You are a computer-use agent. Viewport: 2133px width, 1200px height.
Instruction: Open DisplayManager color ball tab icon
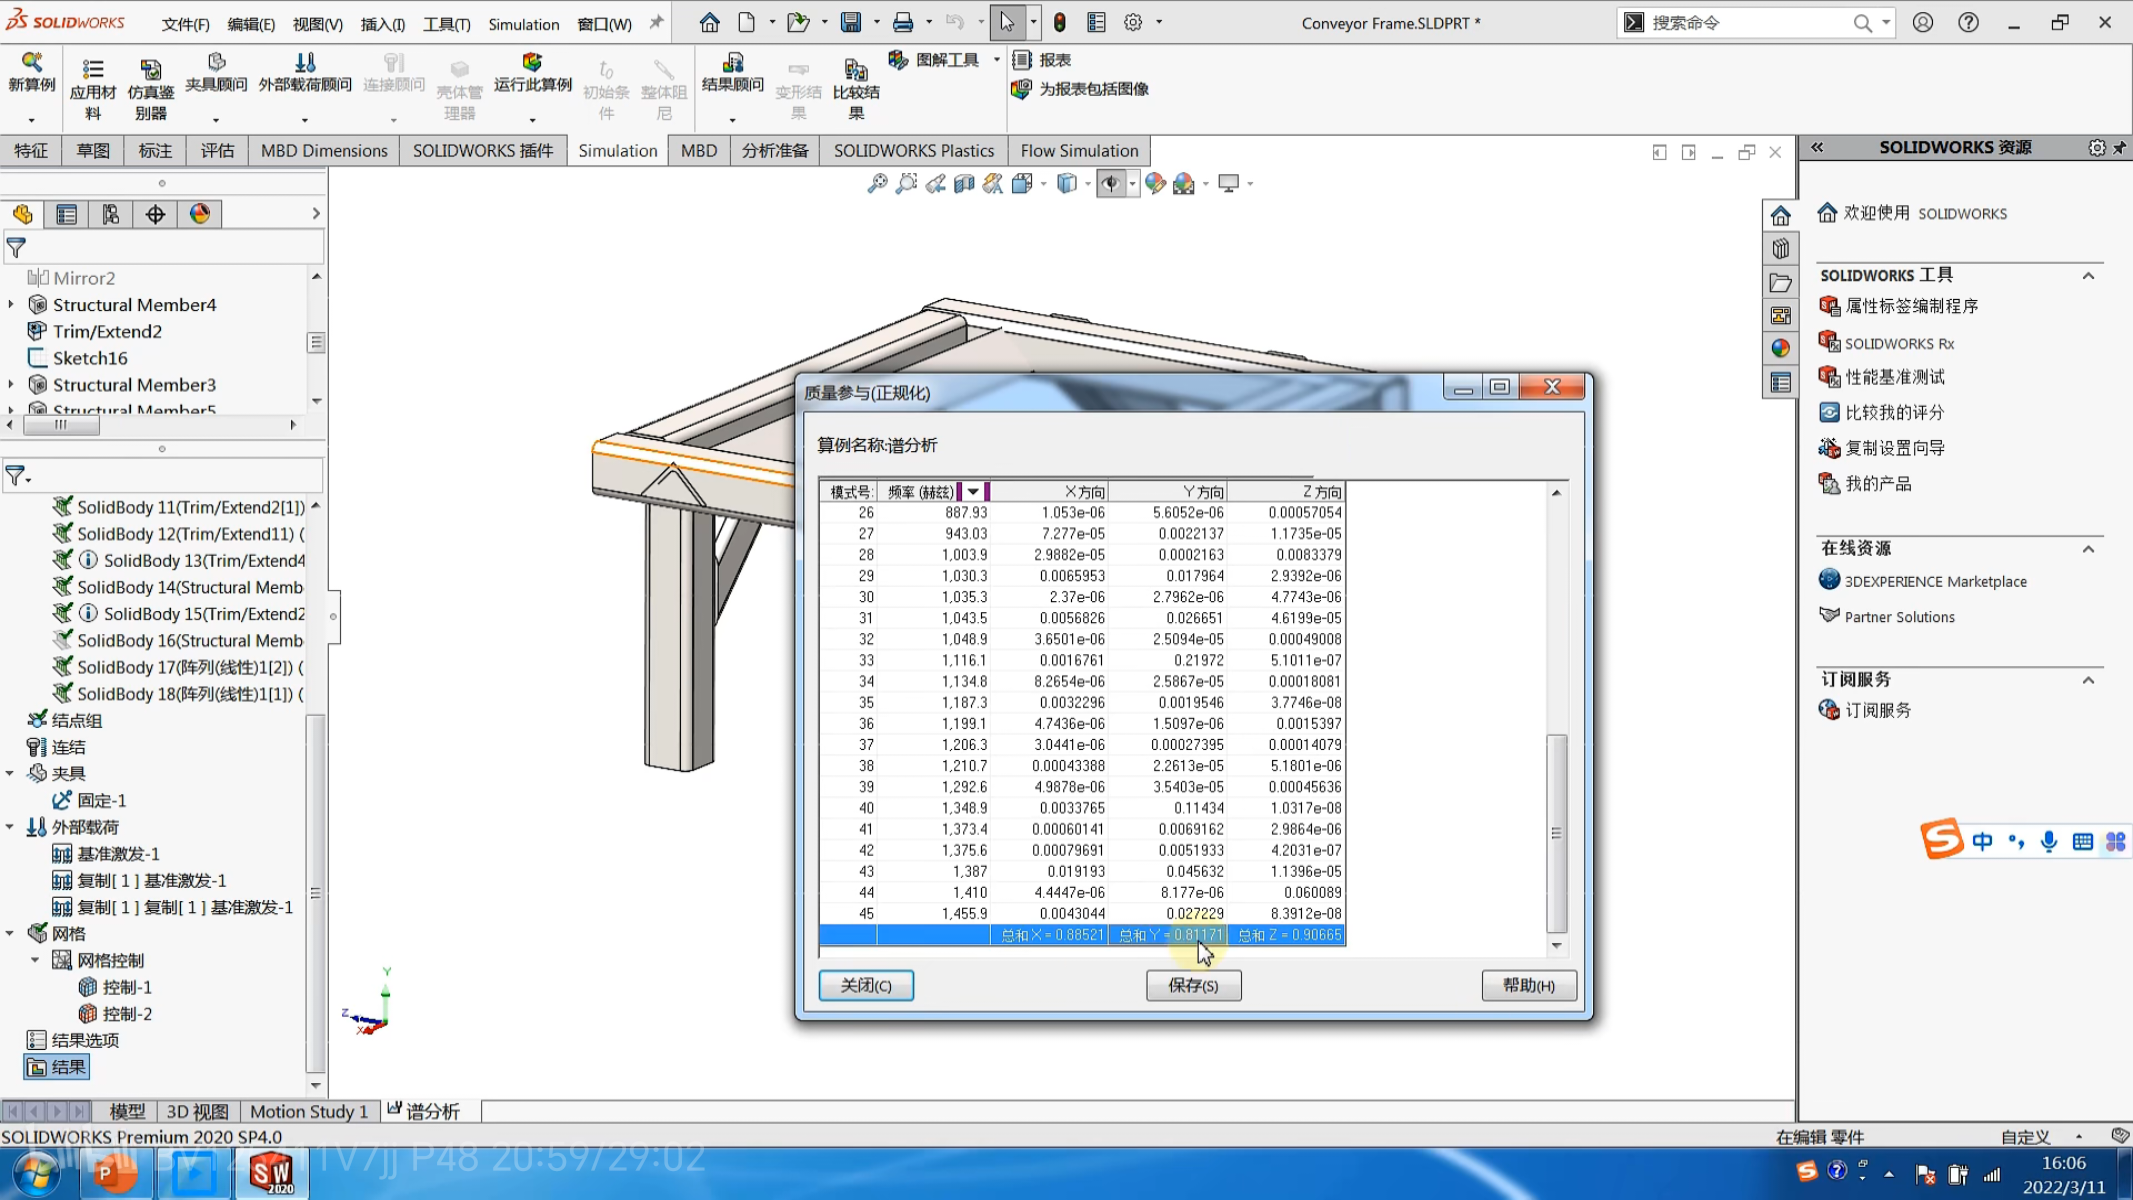tap(200, 214)
